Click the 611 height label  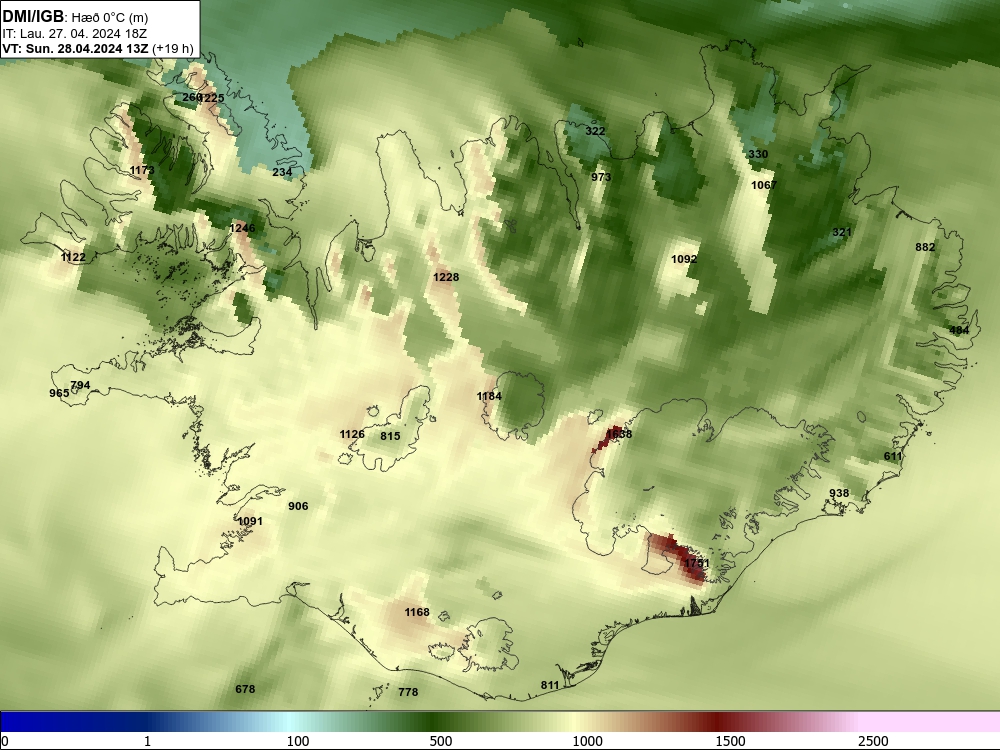(893, 457)
